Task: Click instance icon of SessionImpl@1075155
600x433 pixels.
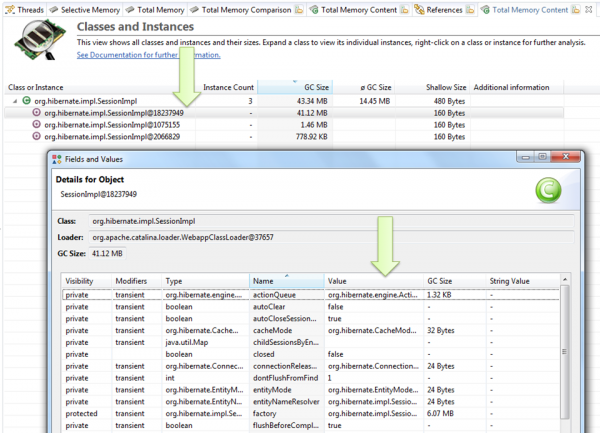Action: click(36, 124)
